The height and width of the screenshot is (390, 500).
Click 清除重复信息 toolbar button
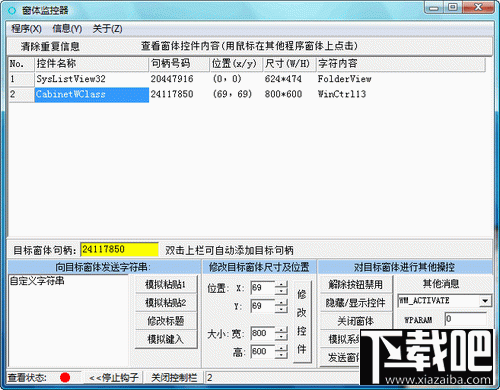coord(50,46)
